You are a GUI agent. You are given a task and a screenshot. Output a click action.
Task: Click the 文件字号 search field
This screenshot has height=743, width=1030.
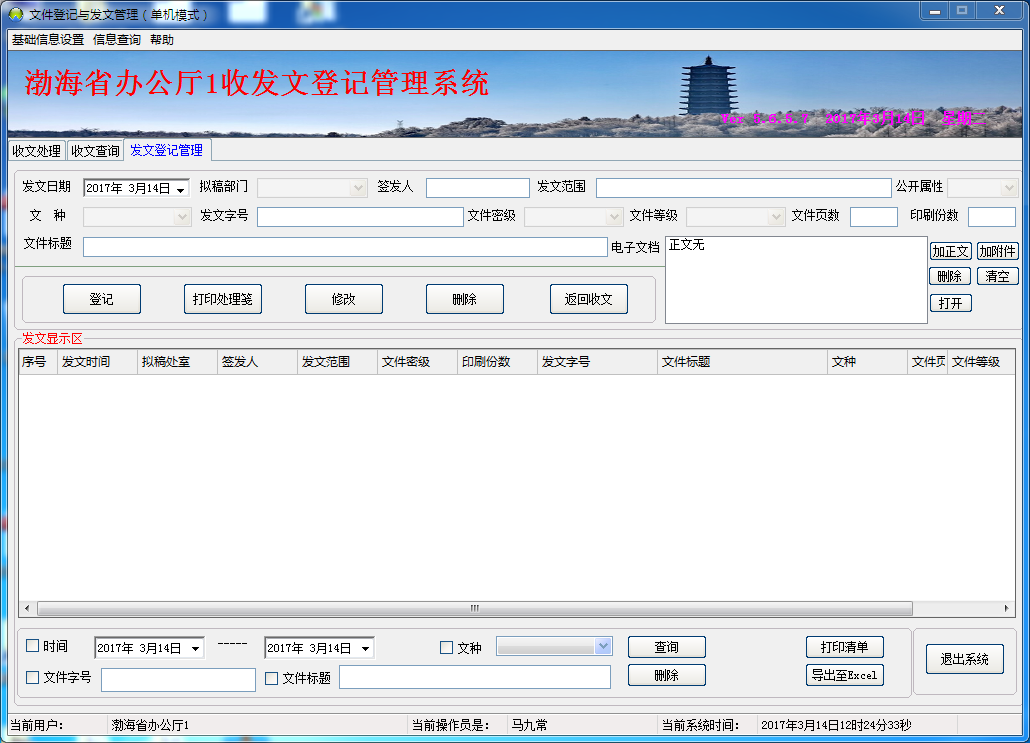[x=178, y=680]
